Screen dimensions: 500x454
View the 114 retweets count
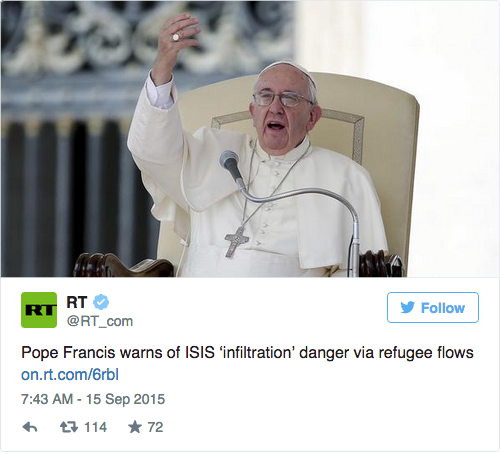point(95,427)
